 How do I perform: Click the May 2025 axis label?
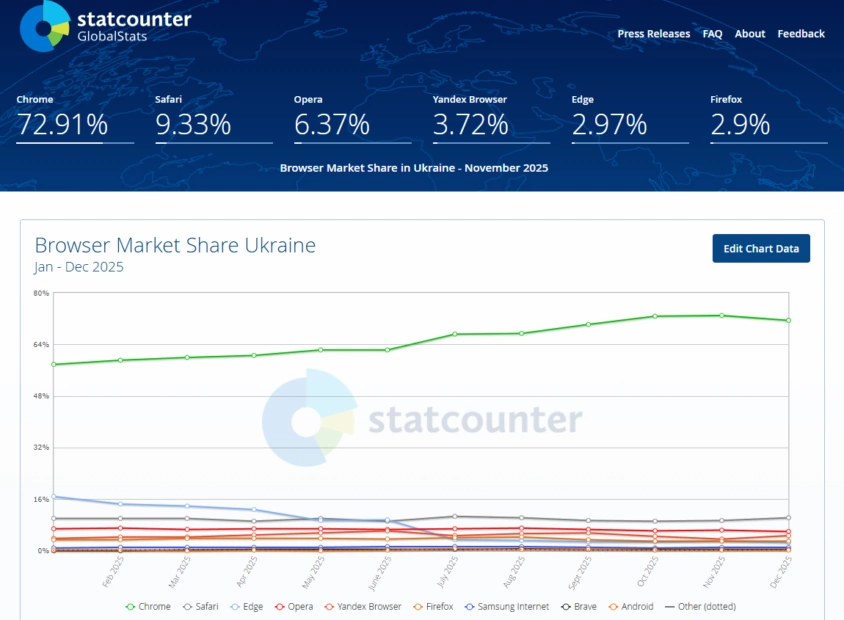click(x=313, y=572)
